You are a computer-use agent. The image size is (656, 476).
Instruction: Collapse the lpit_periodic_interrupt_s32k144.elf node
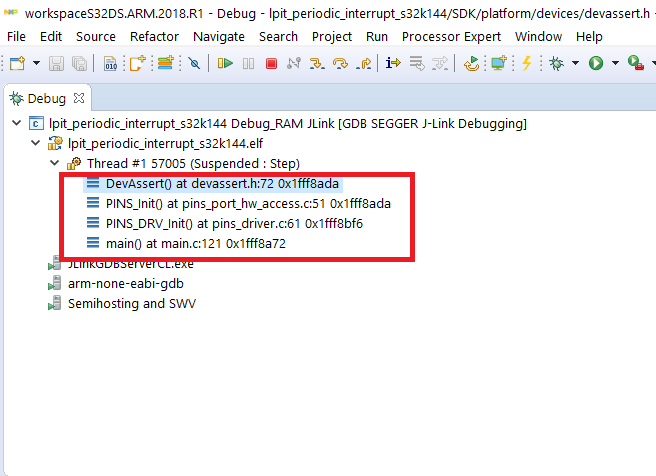(36, 143)
